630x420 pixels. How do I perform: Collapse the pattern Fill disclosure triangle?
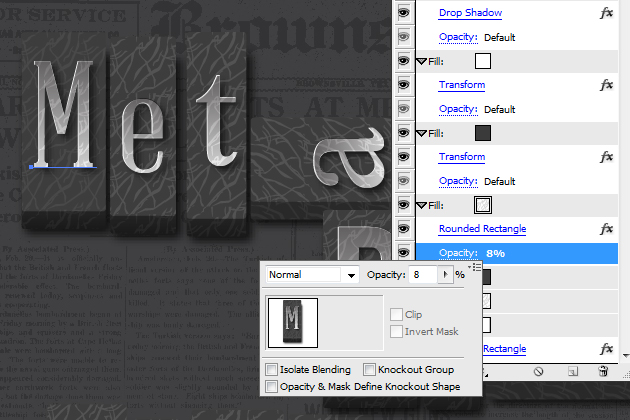pyautogui.click(x=421, y=205)
